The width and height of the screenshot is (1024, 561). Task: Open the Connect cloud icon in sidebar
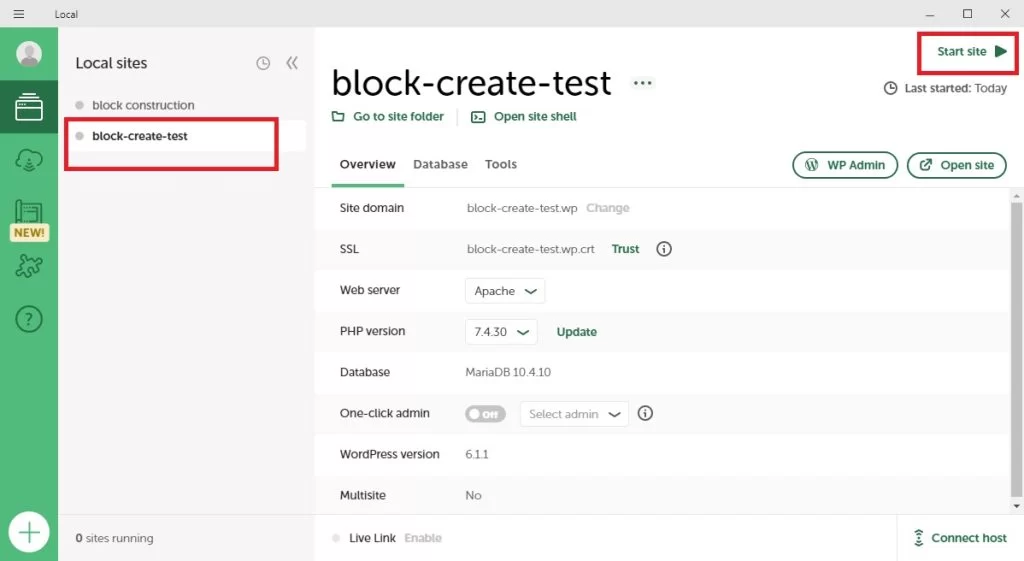pyautogui.click(x=29, y=160)
